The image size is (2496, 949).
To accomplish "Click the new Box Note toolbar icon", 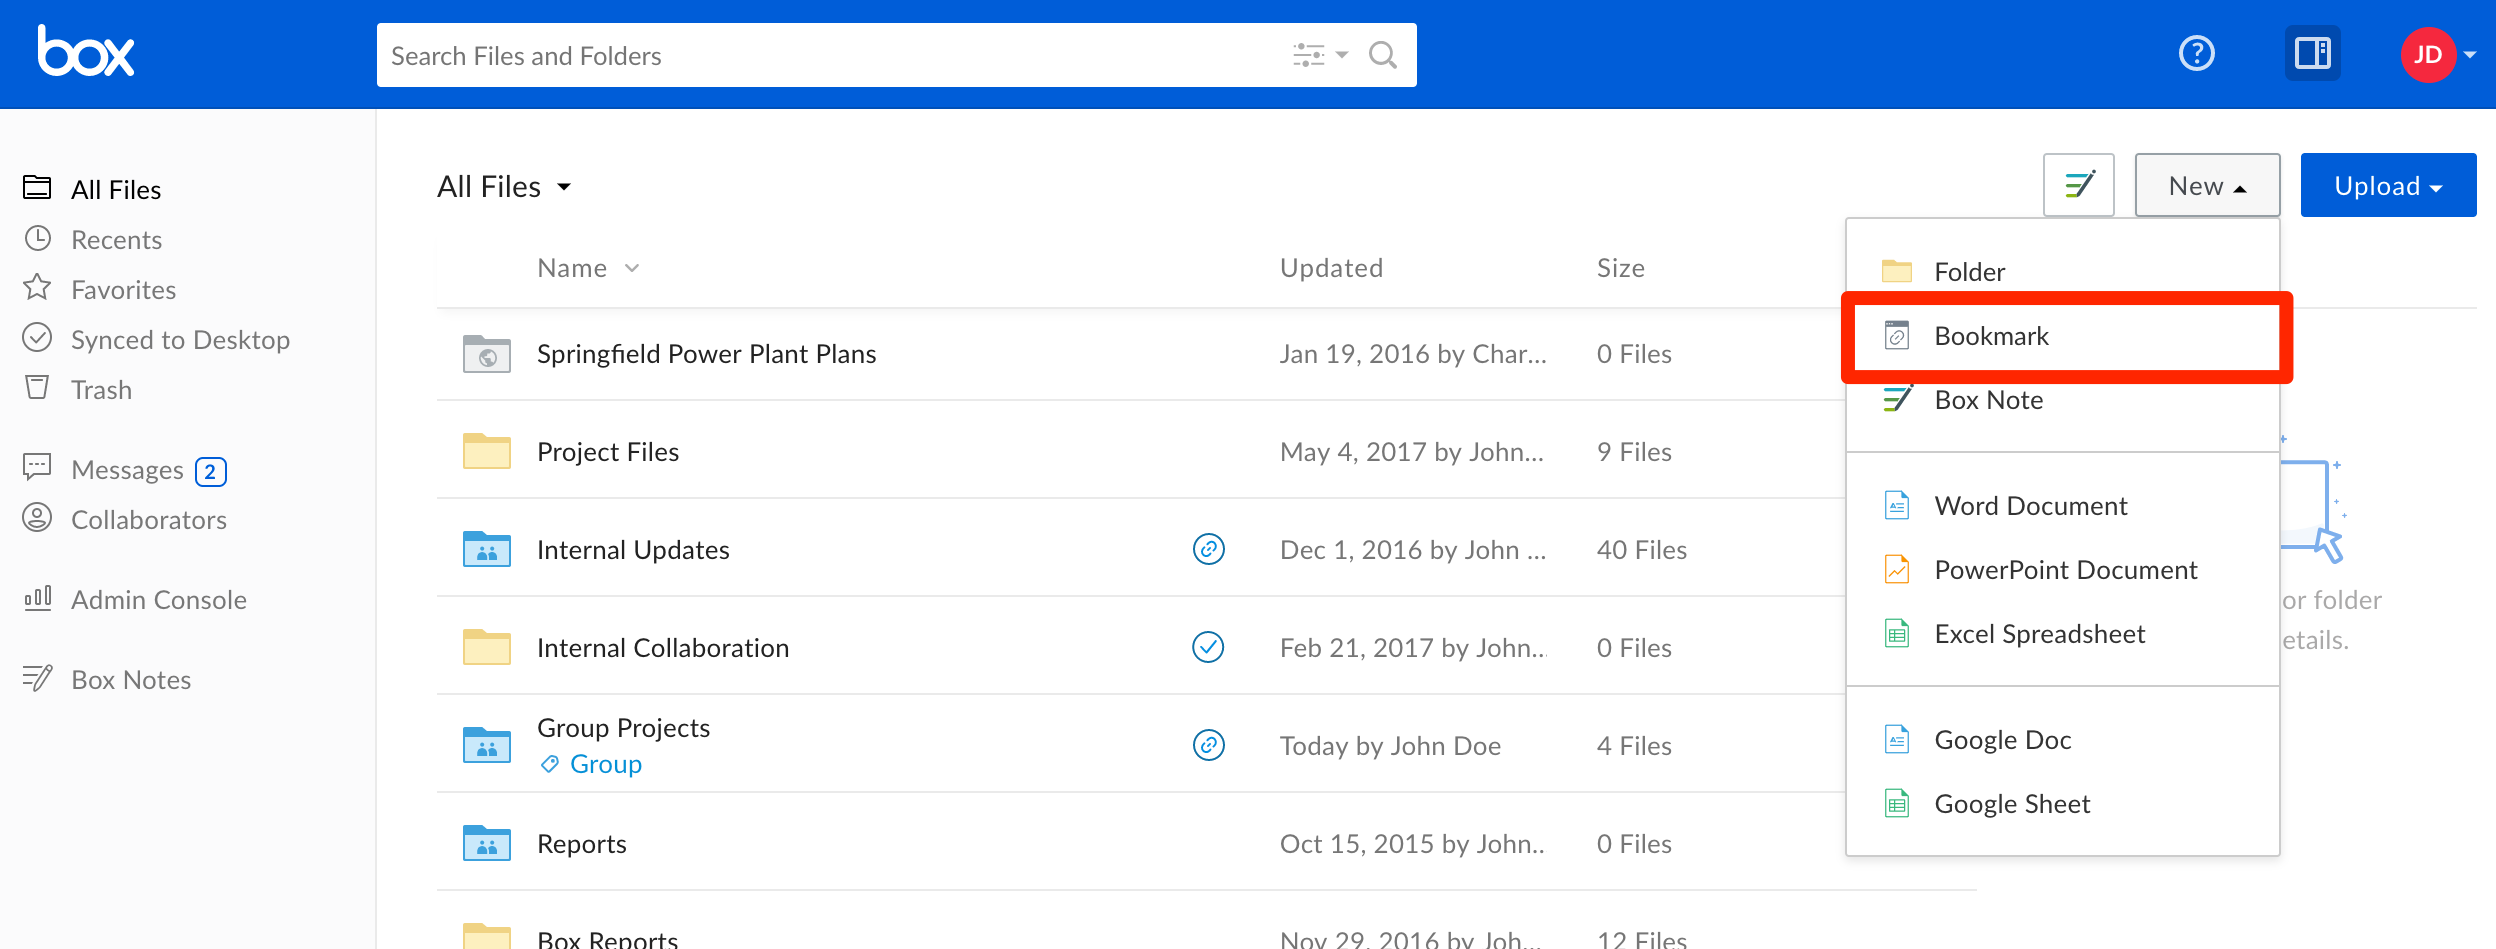I will pyautogui.click(x=2079, y=185).
